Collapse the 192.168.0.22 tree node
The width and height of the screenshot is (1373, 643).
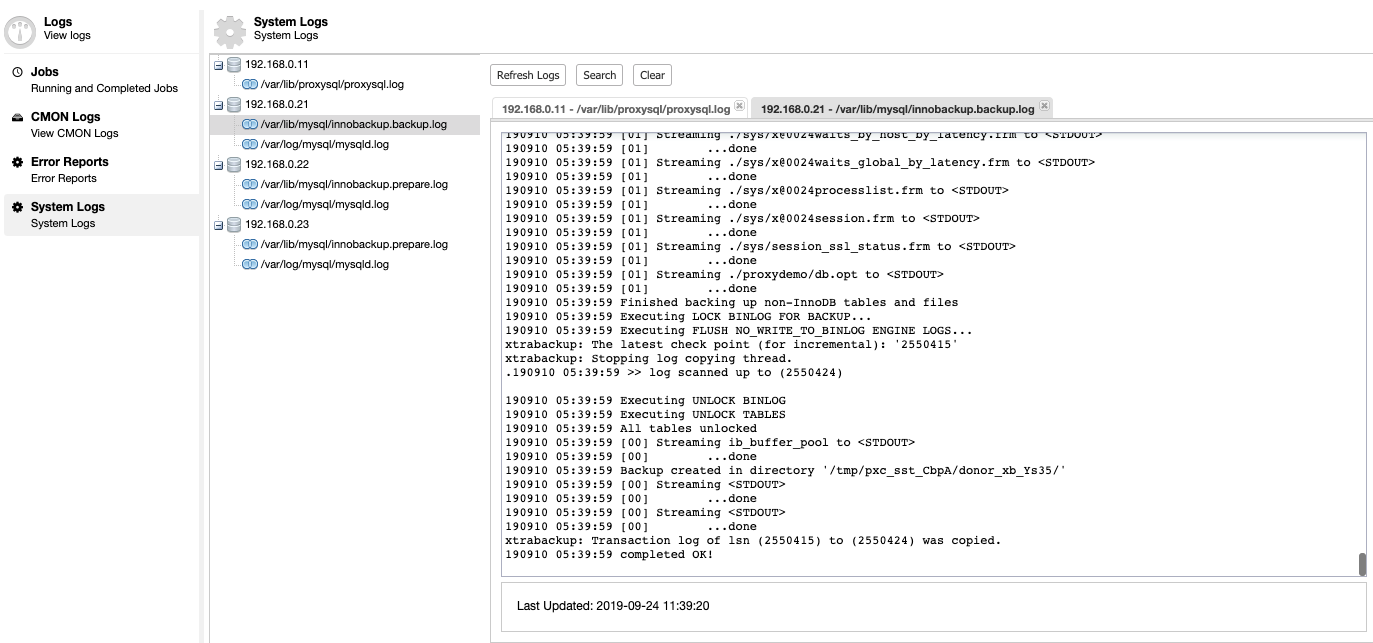219,165
